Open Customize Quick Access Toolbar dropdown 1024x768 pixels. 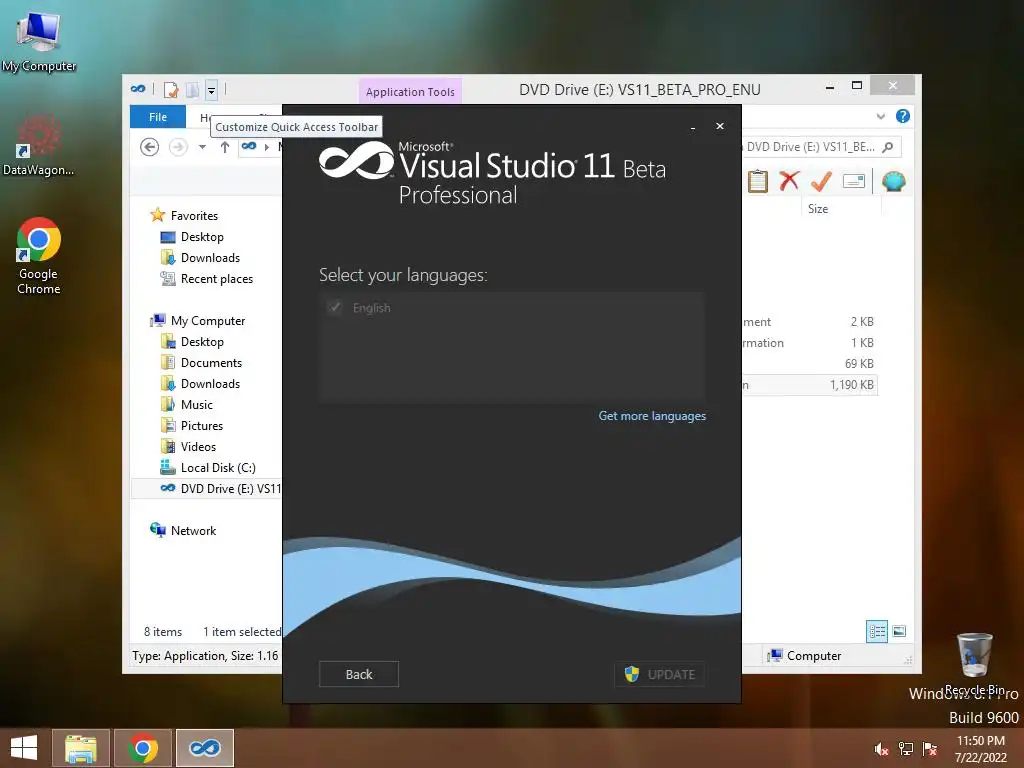[211, 90]
